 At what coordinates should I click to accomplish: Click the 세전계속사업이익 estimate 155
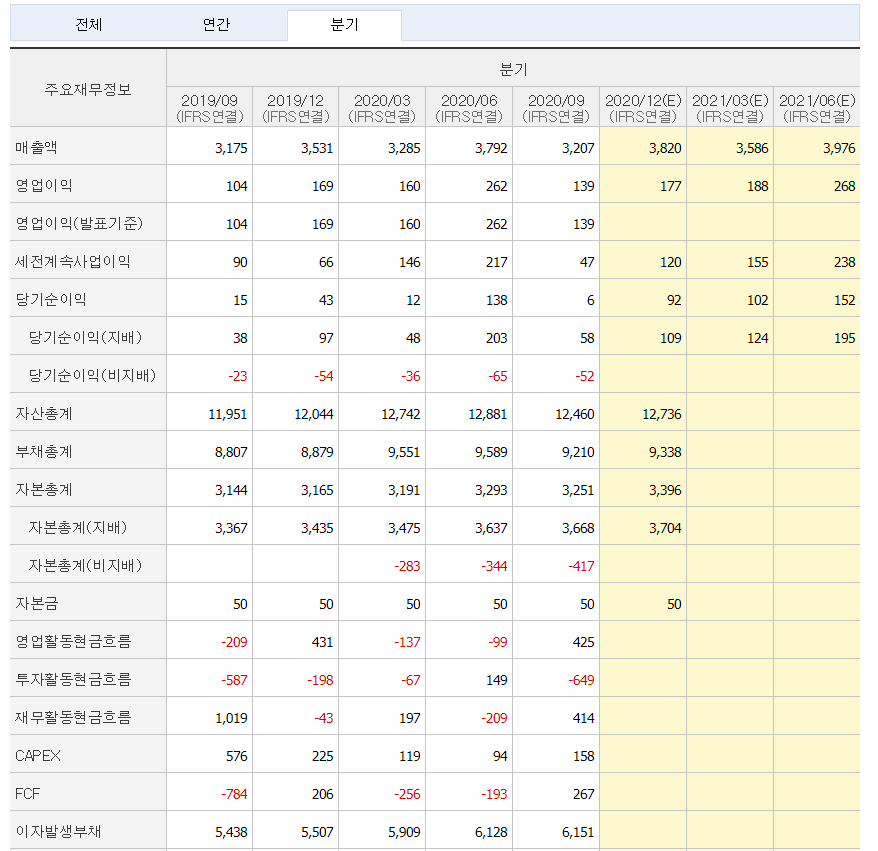[x=758, y=263]
